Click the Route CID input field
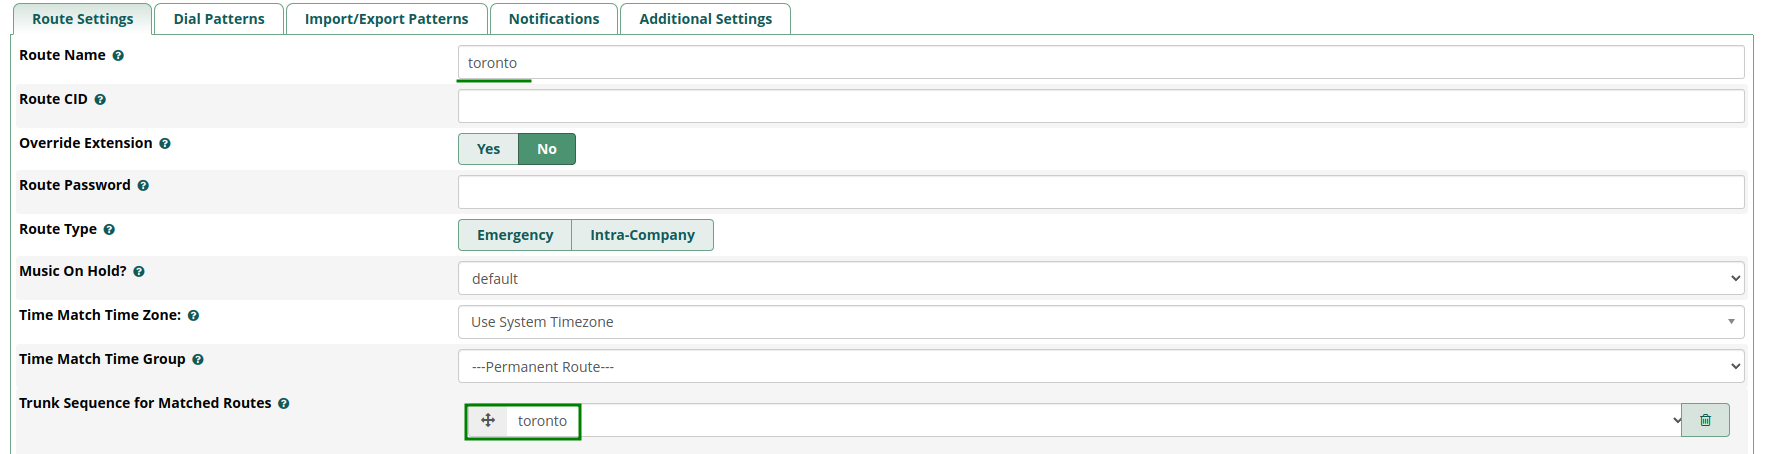Screen dimensions: 1766x454 [1100, 106]
